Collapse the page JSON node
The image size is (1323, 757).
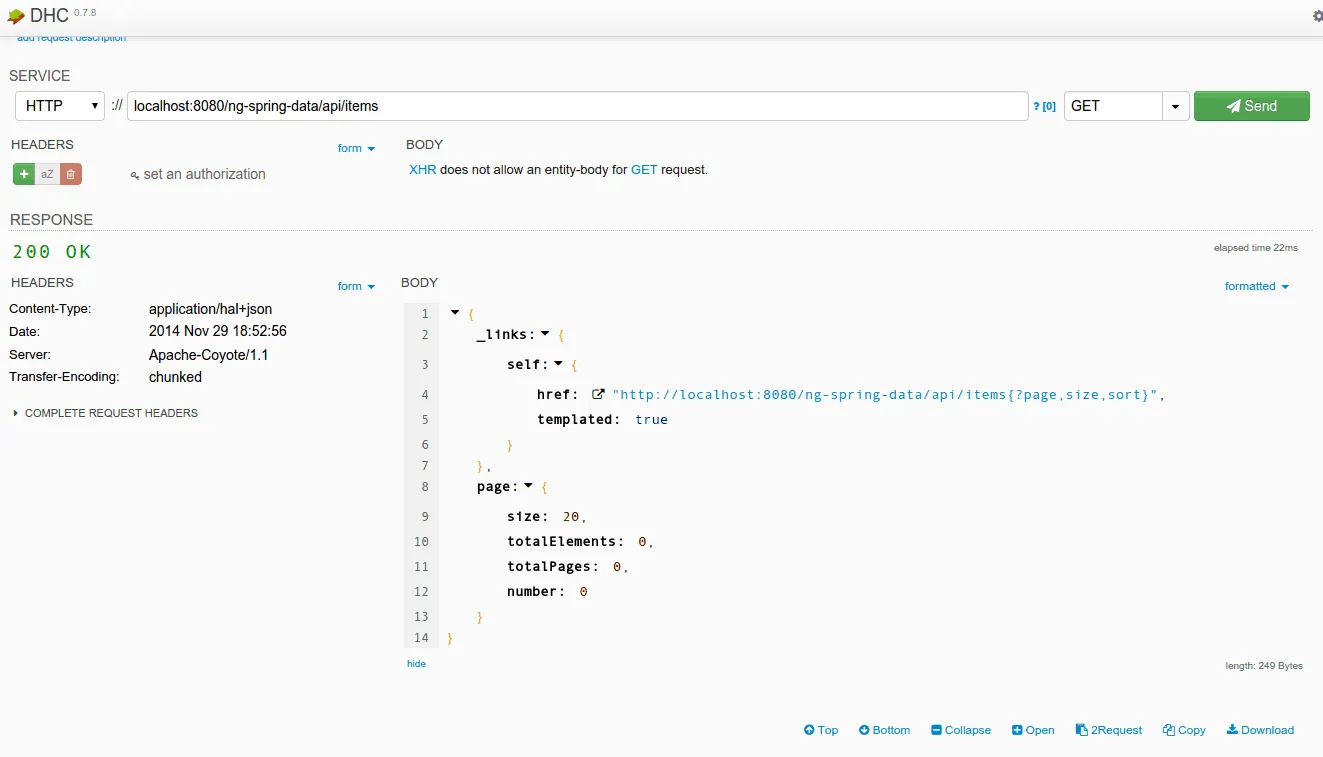[528, 486]
